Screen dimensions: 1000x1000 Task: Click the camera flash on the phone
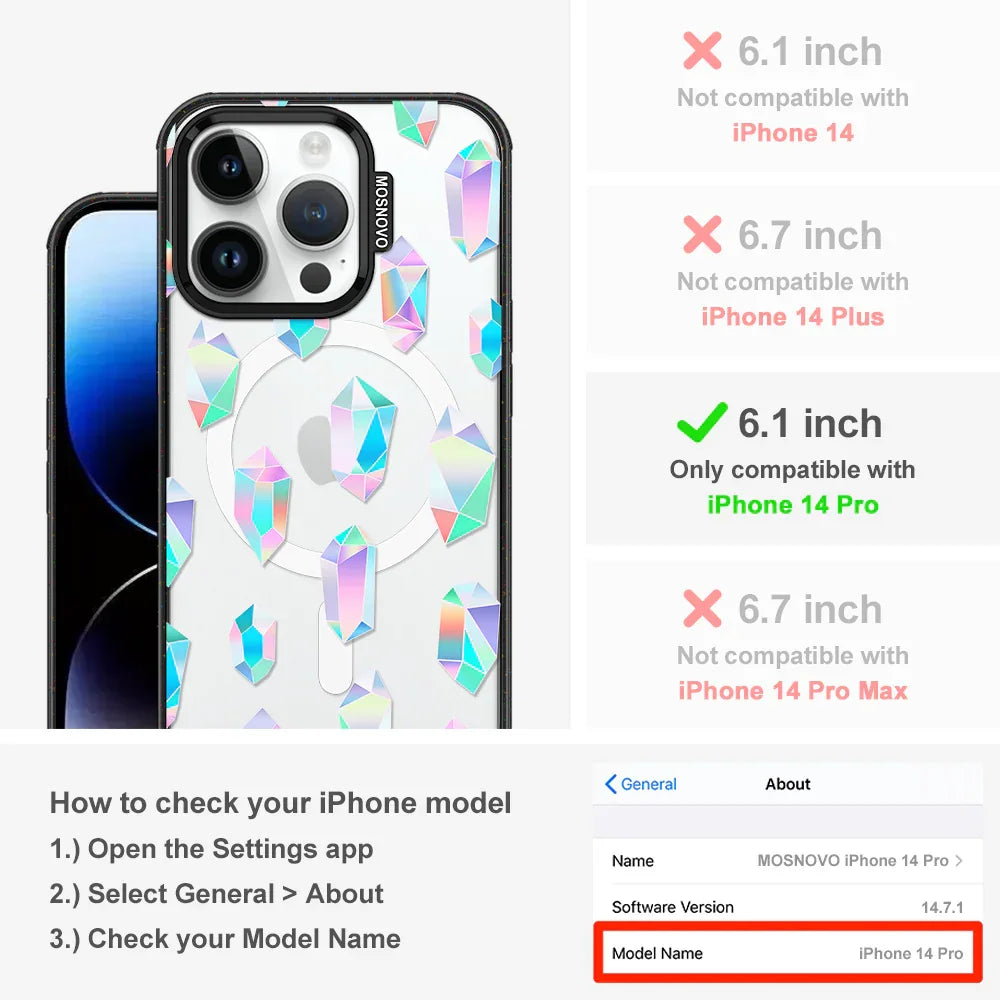tap(315, 145)
